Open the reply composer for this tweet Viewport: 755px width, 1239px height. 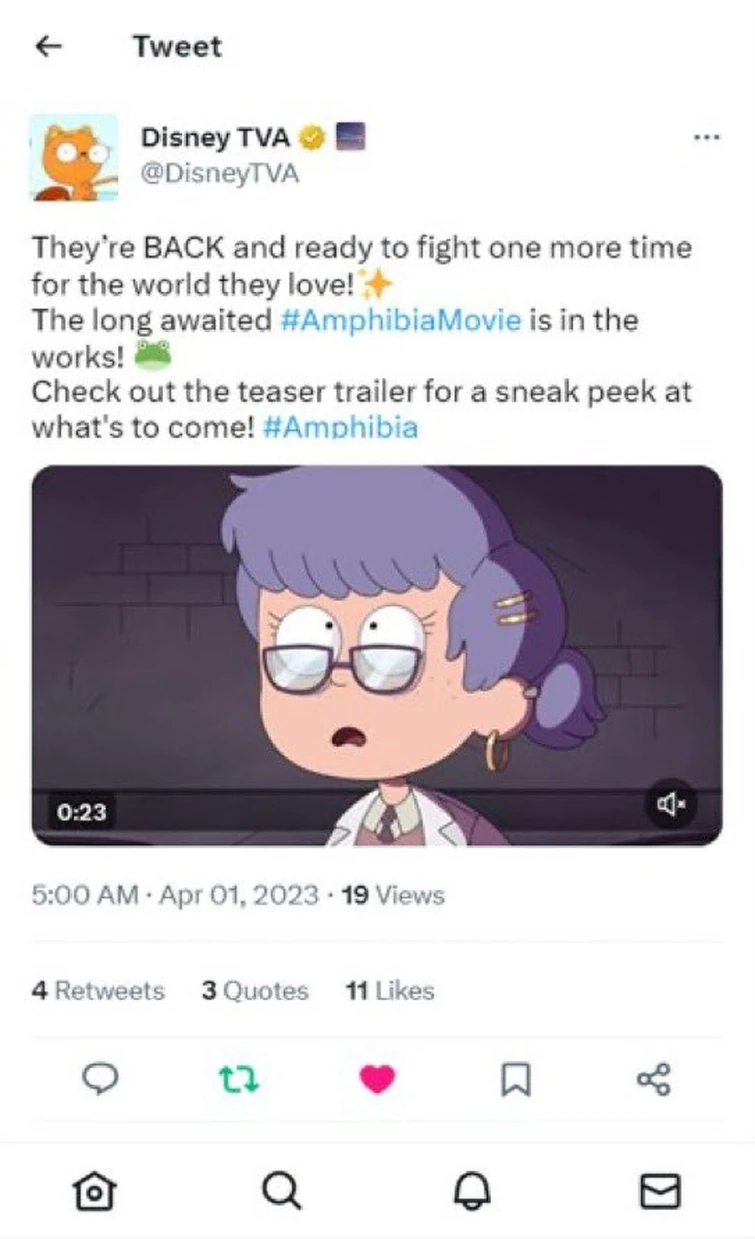coord(99,1079)
